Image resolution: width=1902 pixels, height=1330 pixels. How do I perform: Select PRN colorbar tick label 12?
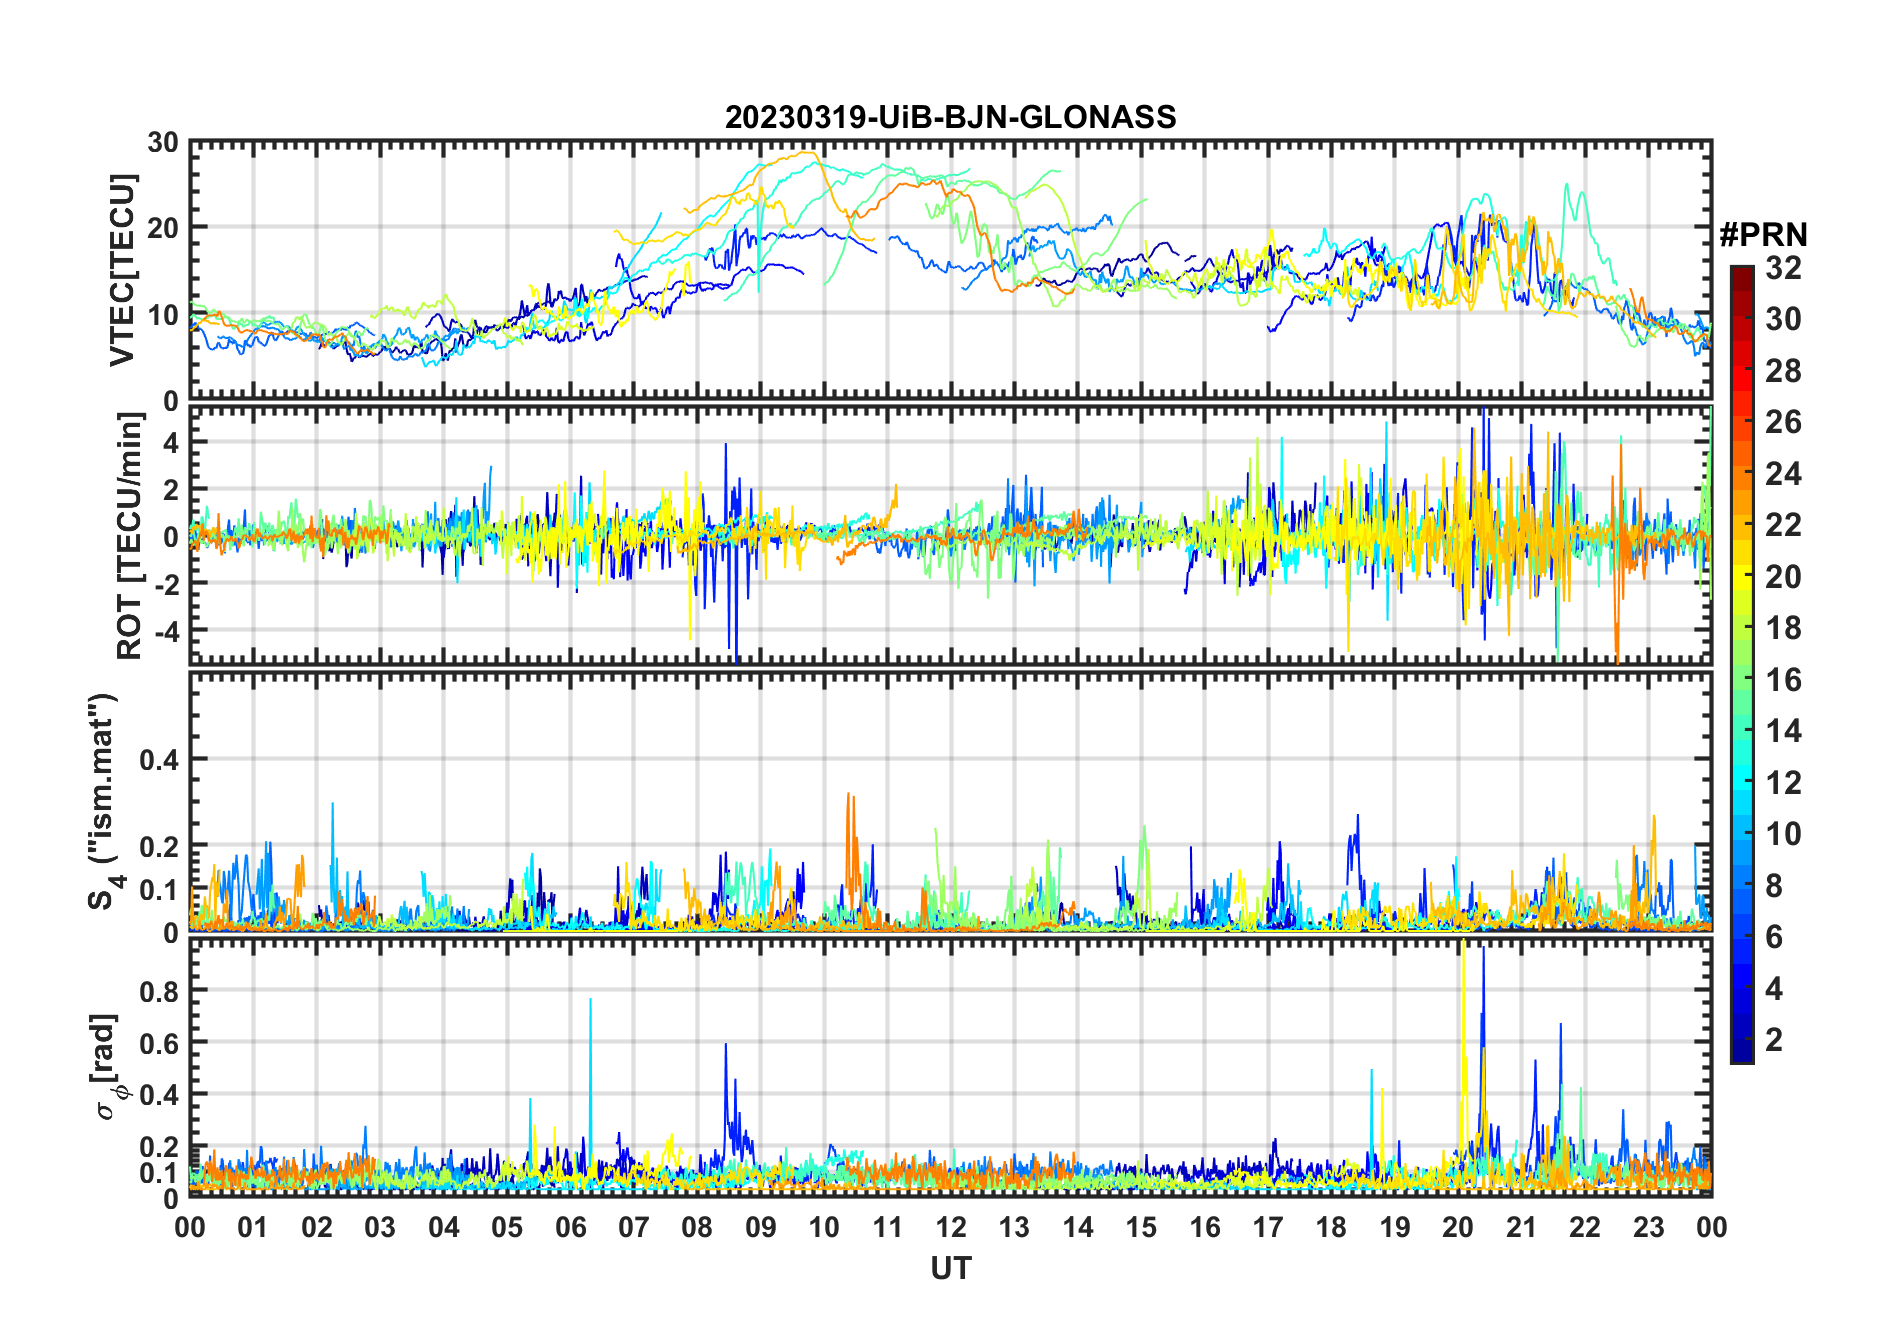pyautogui.click(x=1783, y=783)
